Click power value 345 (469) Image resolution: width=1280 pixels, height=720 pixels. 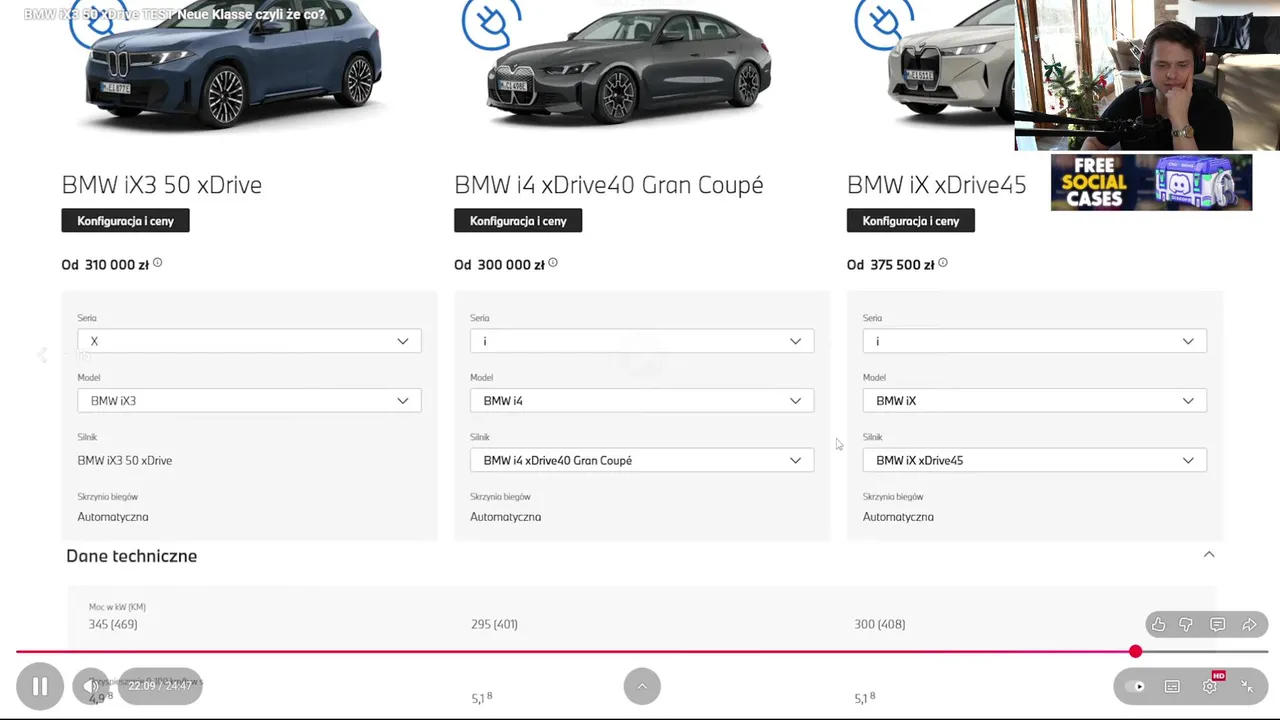[x=113, y=624]
